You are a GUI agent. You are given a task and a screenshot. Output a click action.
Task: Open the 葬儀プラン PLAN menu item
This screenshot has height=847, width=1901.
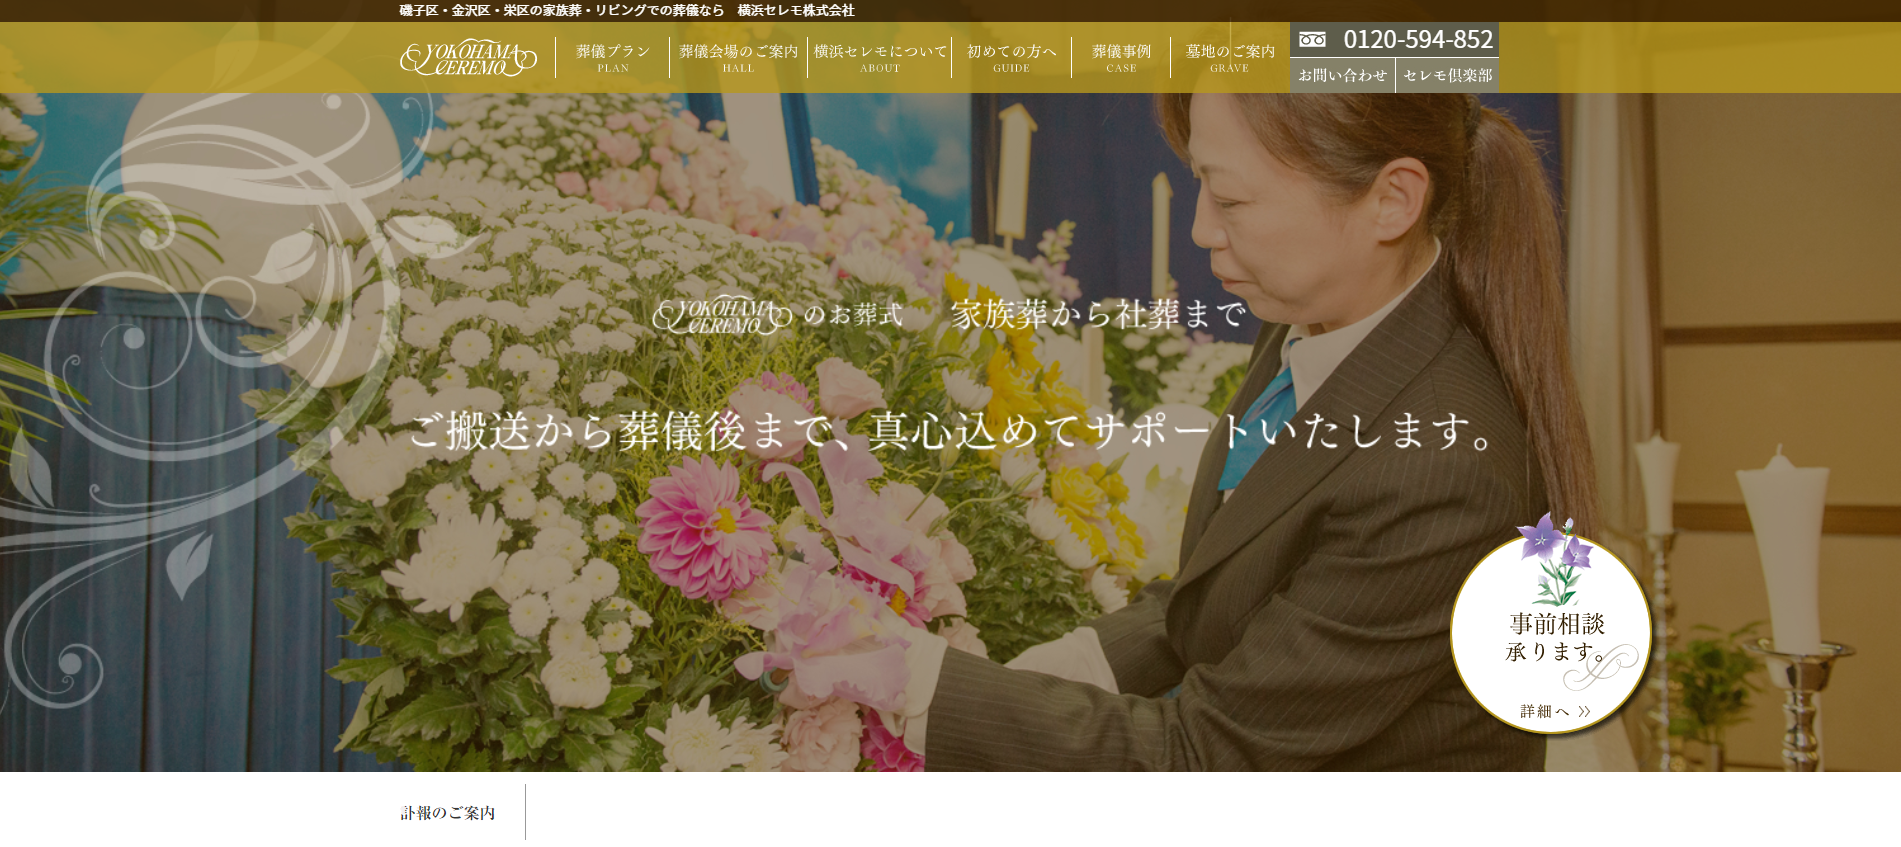pos(613,58)
